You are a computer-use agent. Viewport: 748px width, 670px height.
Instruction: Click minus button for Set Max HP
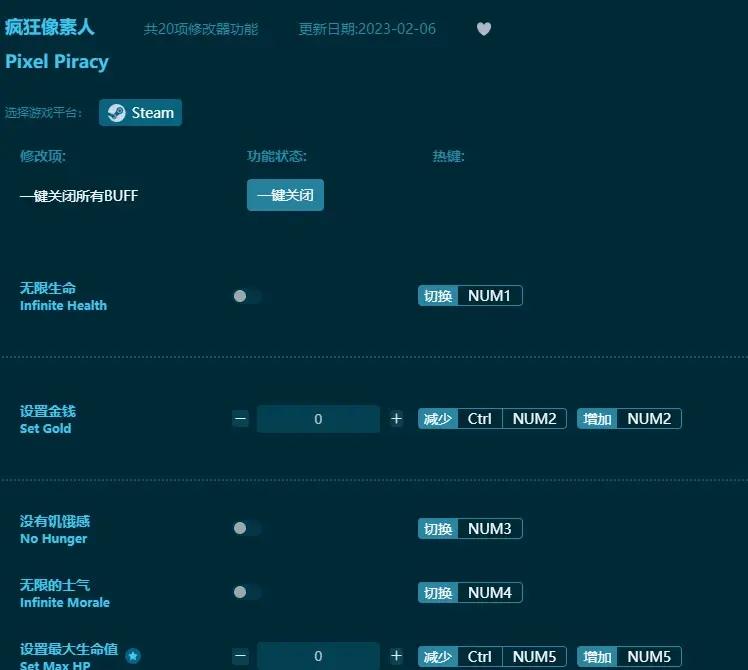tap(240, 656)
